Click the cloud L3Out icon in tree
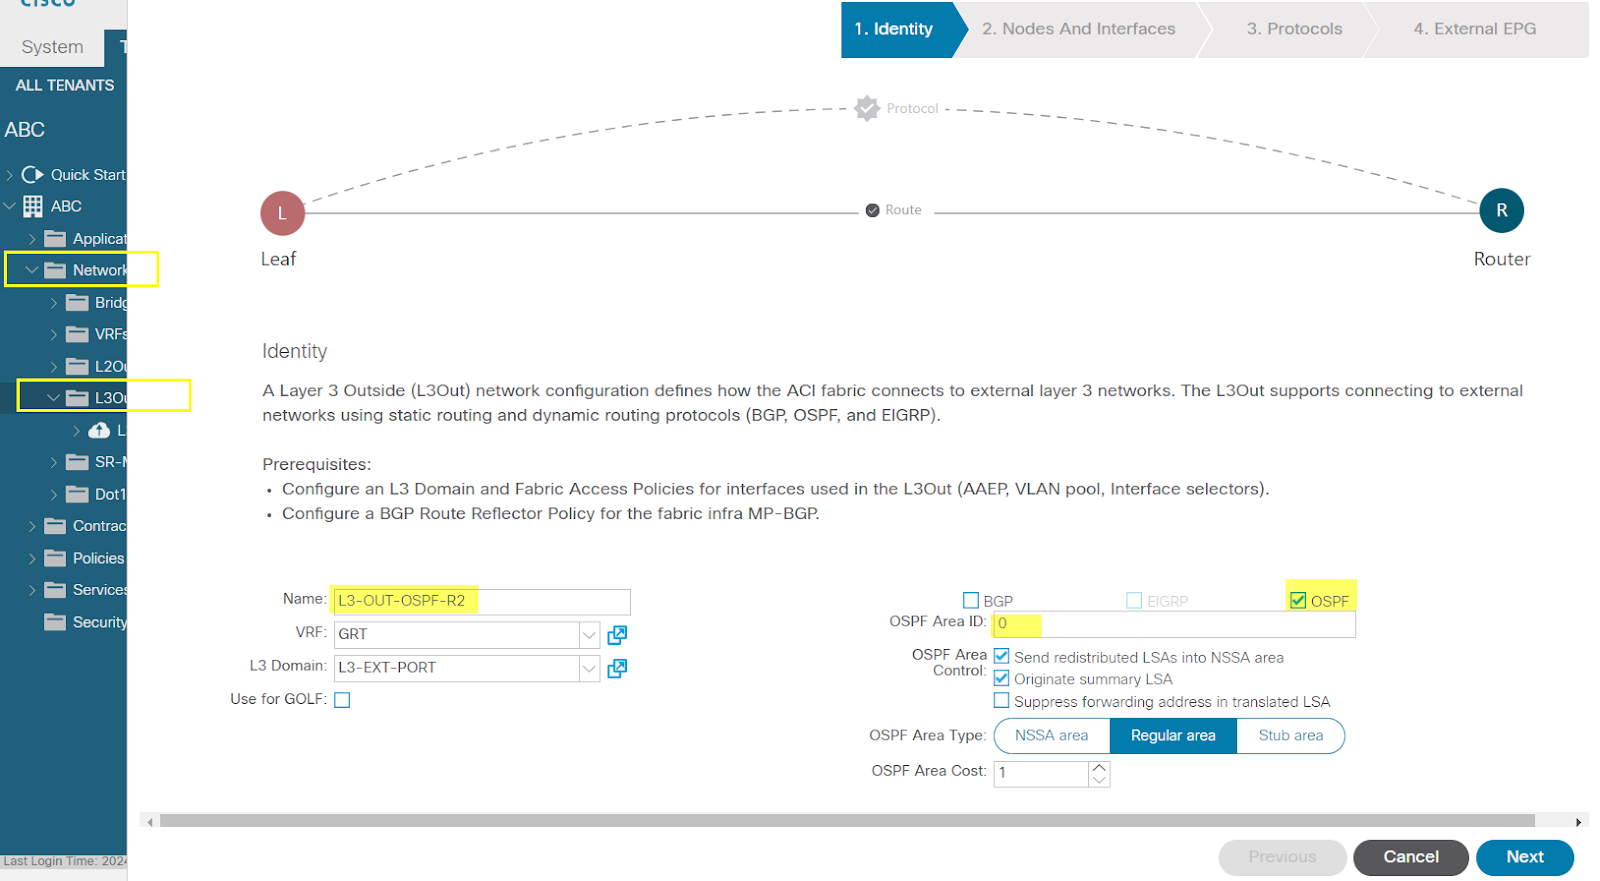Screen dimensions: 1600x881 pyautogui.click(x=99, y=430)
